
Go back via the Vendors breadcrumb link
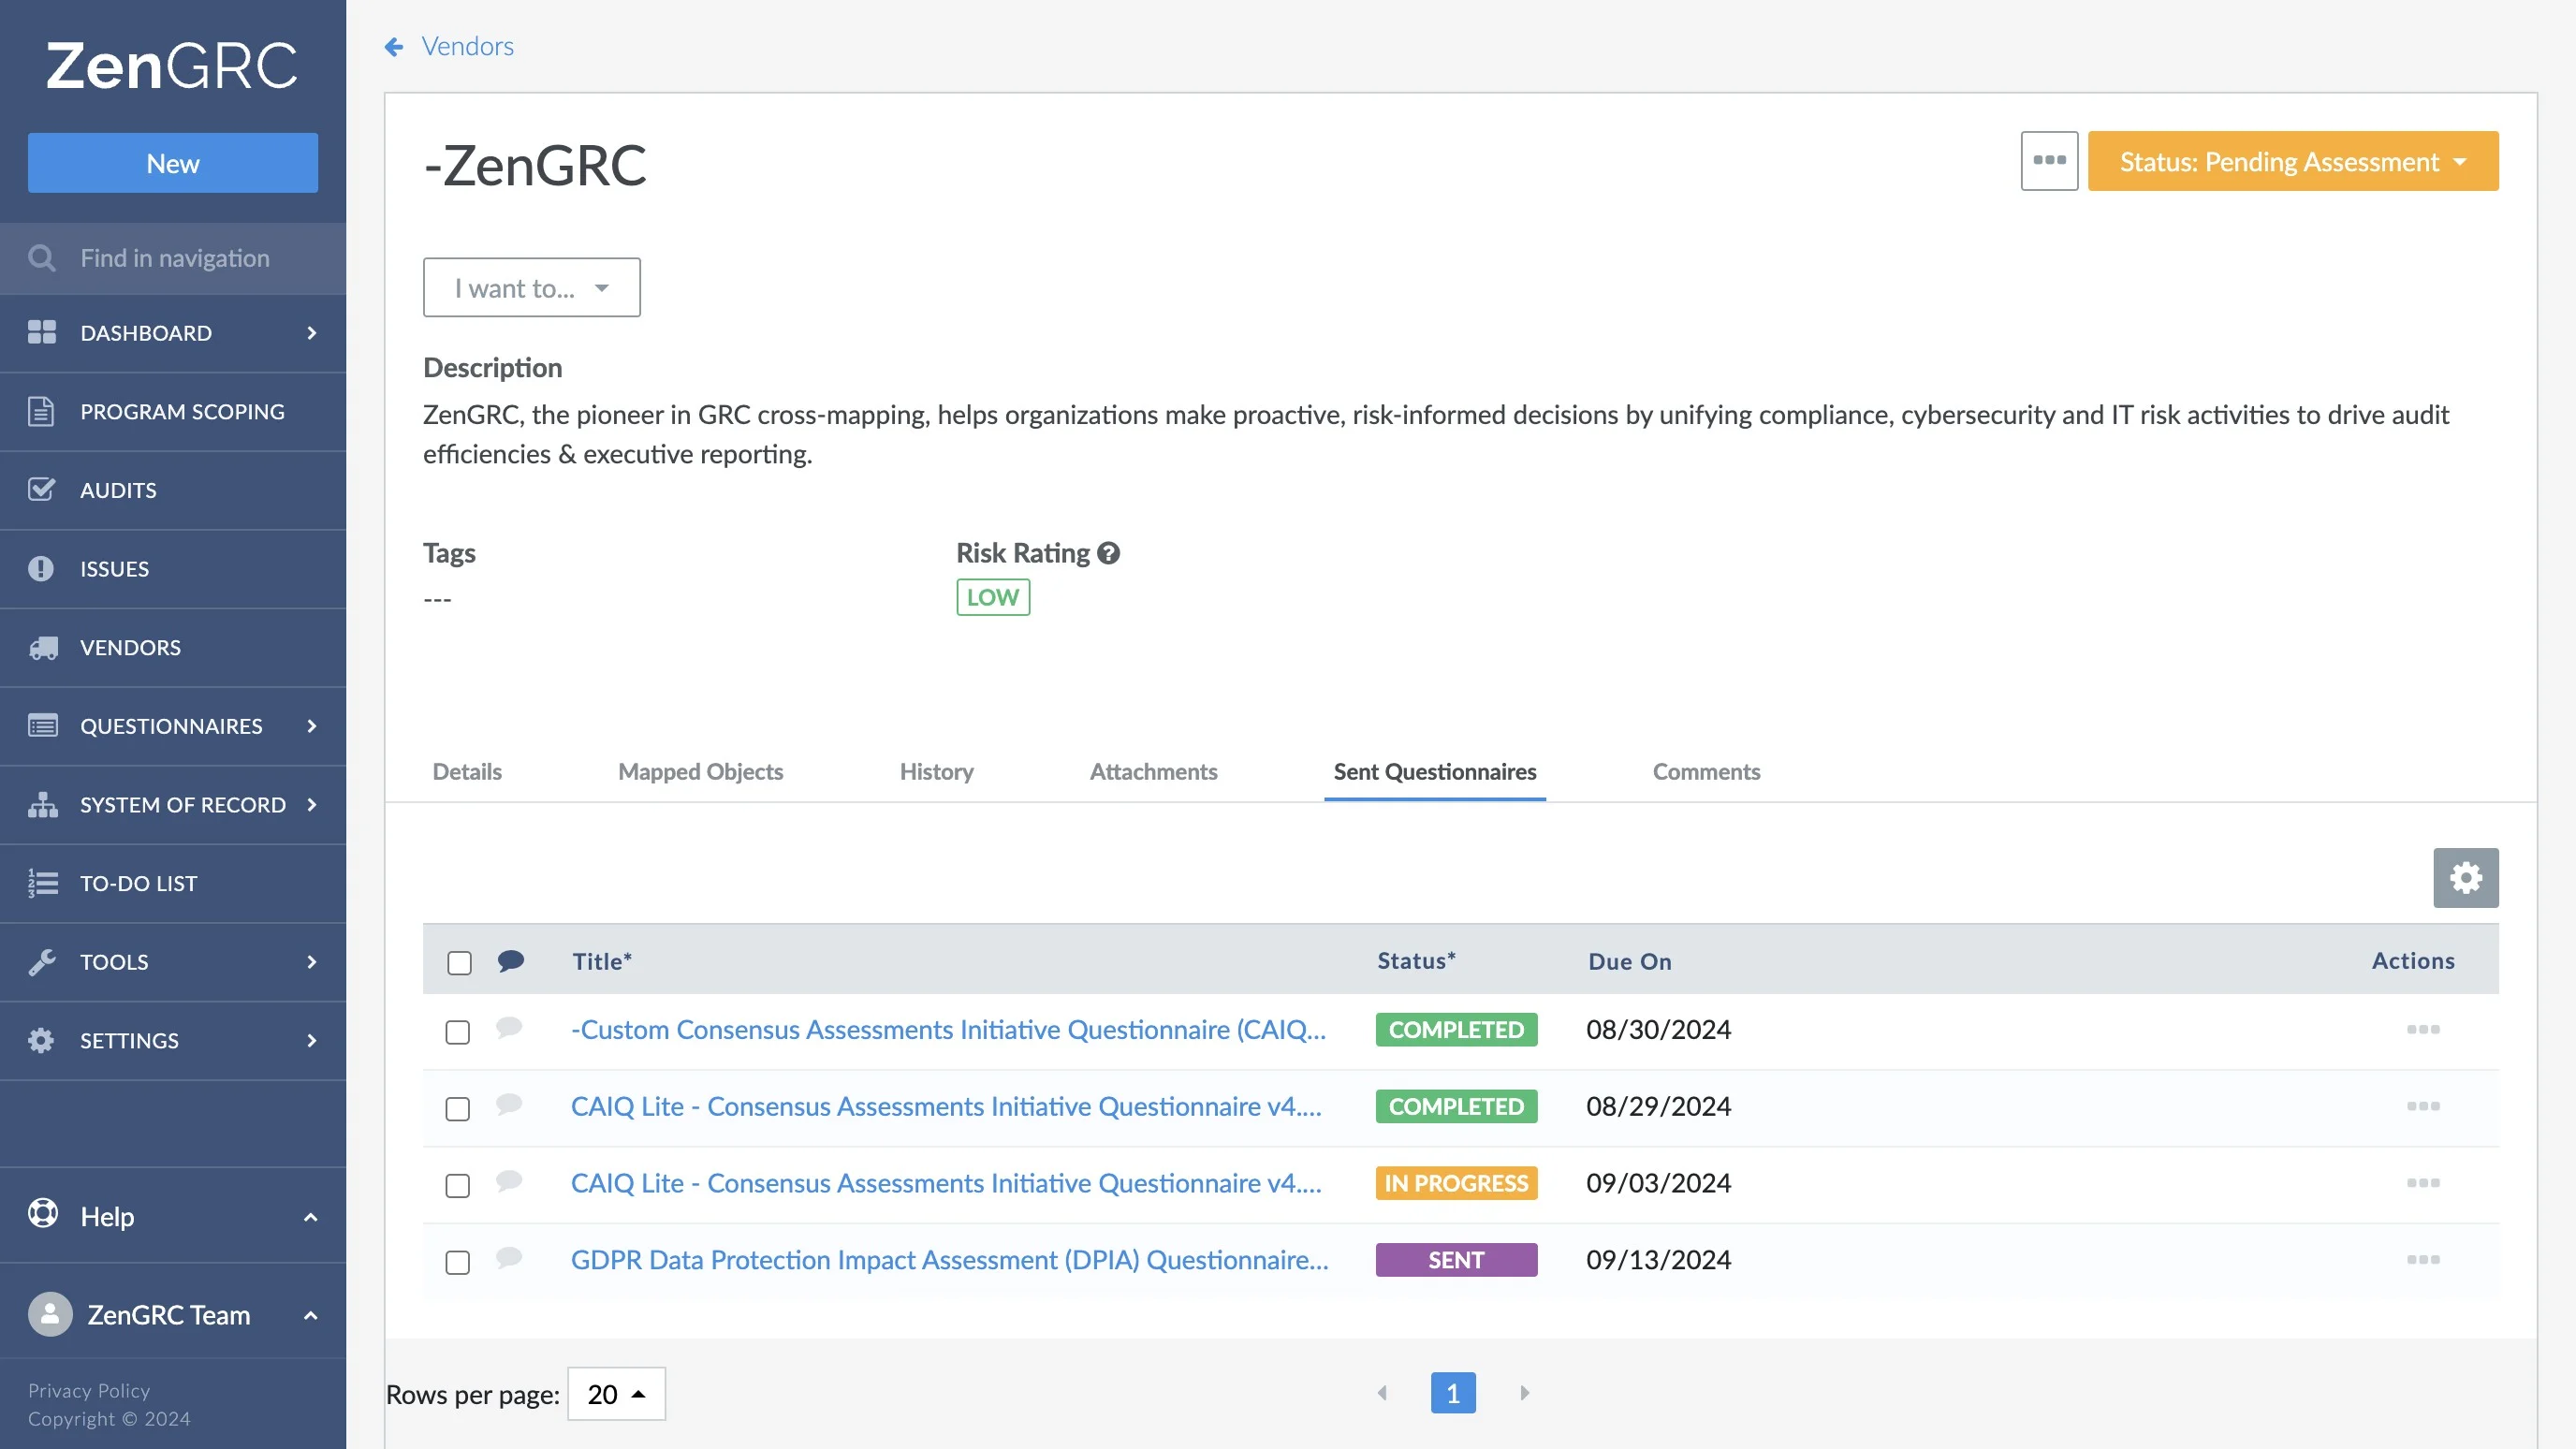pyautogui.click(x=467, y=46)
